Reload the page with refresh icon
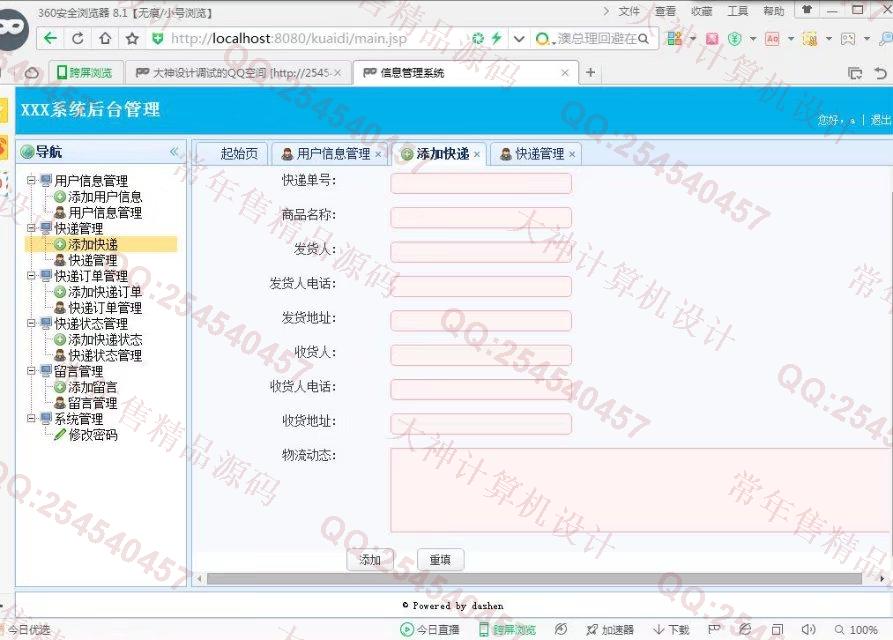The height and width of the screenshot is (640, 893). 78,38
